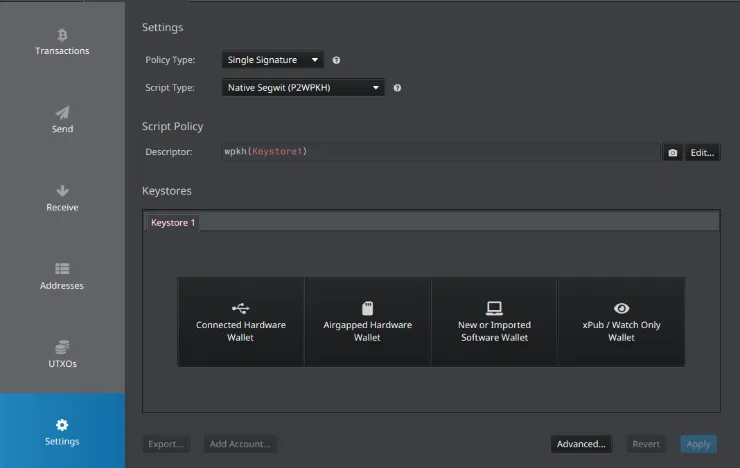740x468 pixels.
Task: Click the Revert button
Action: (x=646, y=444)
